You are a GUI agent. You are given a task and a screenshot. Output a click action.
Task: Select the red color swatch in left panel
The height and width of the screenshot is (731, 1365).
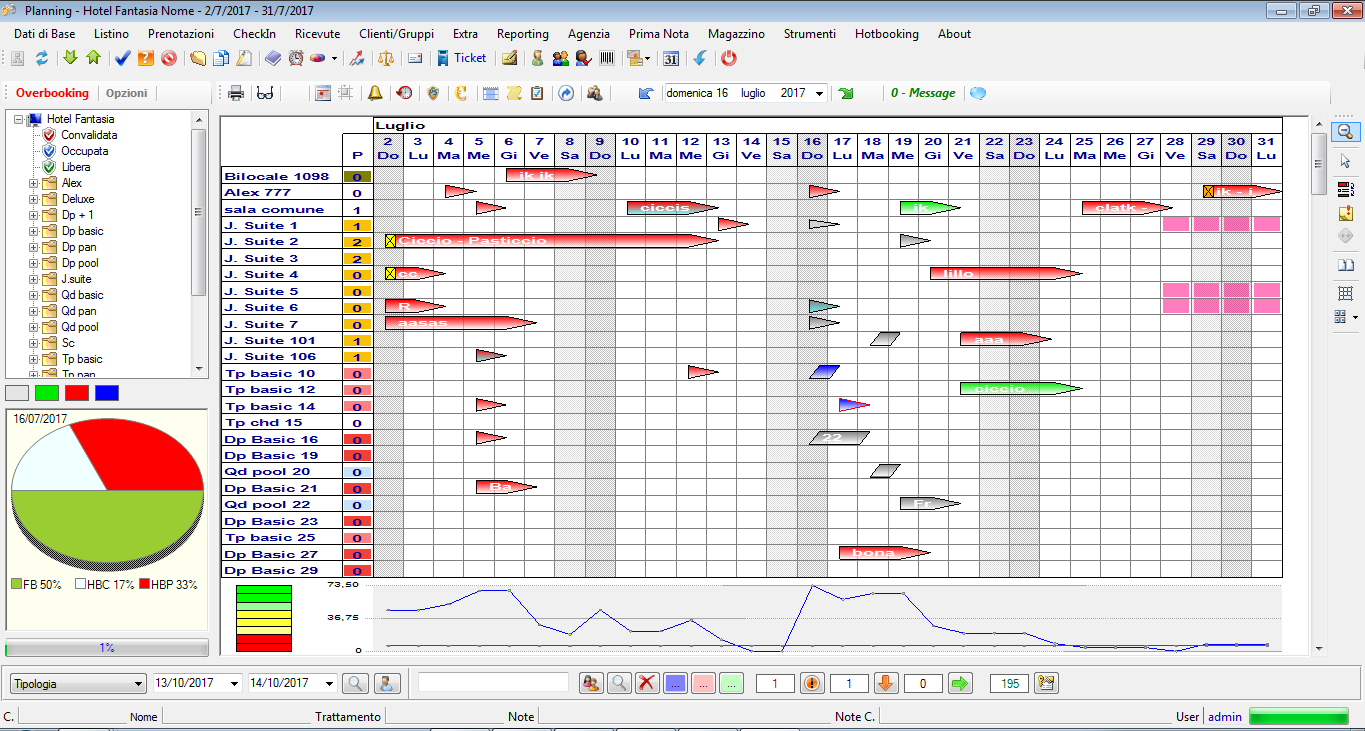(x=76, y=393)
